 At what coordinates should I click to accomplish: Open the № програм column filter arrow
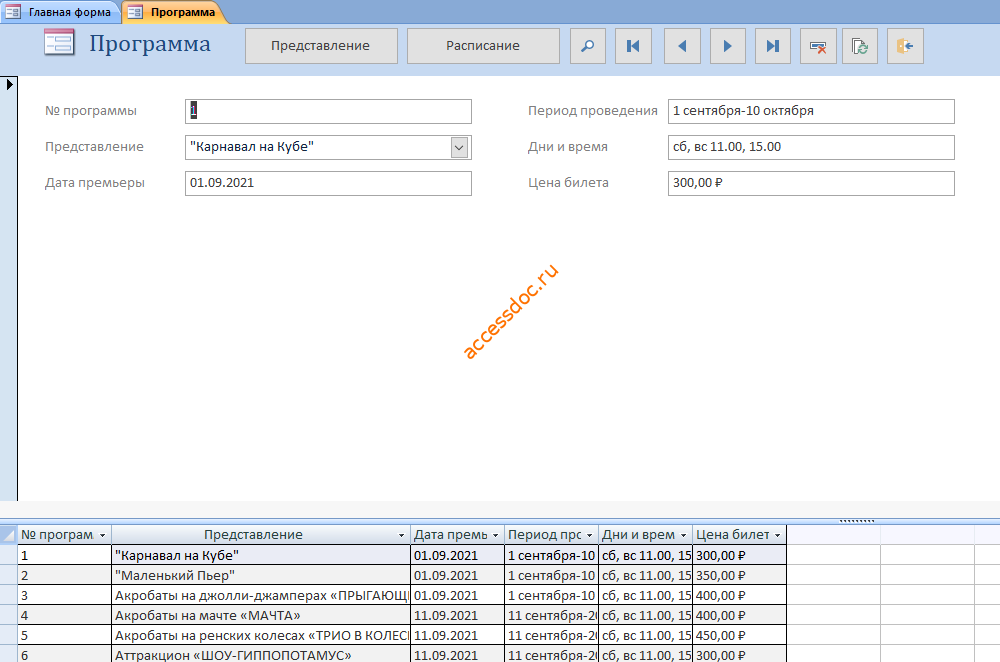[x=102, y=535]
